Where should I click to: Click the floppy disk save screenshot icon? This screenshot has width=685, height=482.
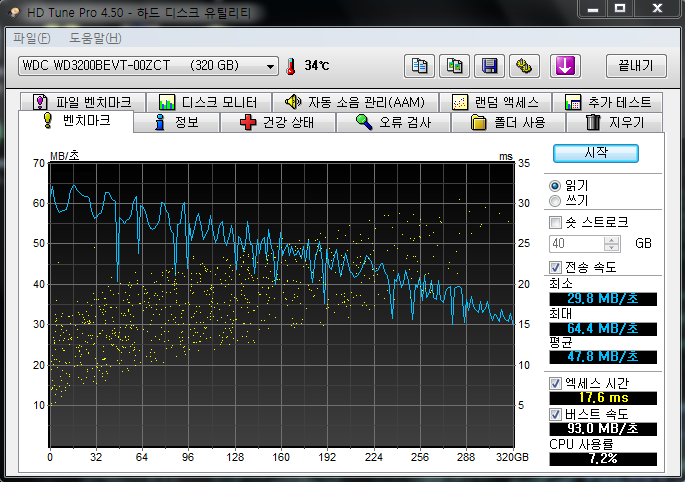(x=489, y=66)
